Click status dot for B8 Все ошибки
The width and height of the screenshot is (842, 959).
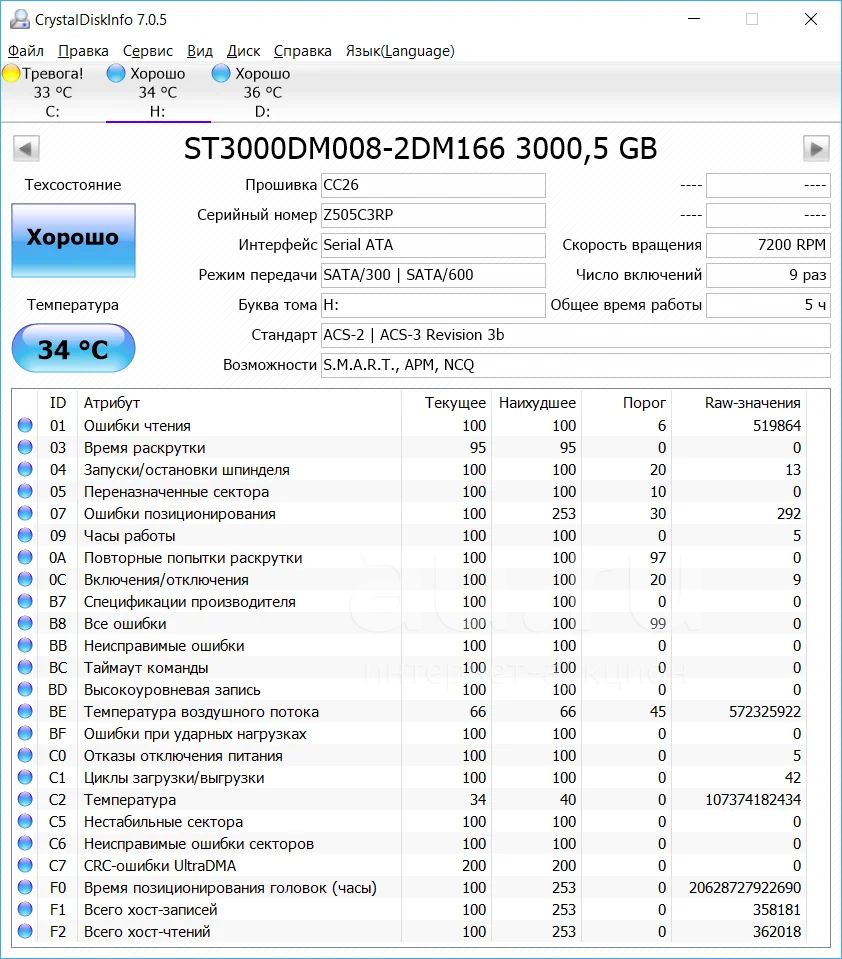(x=25, y=623)
